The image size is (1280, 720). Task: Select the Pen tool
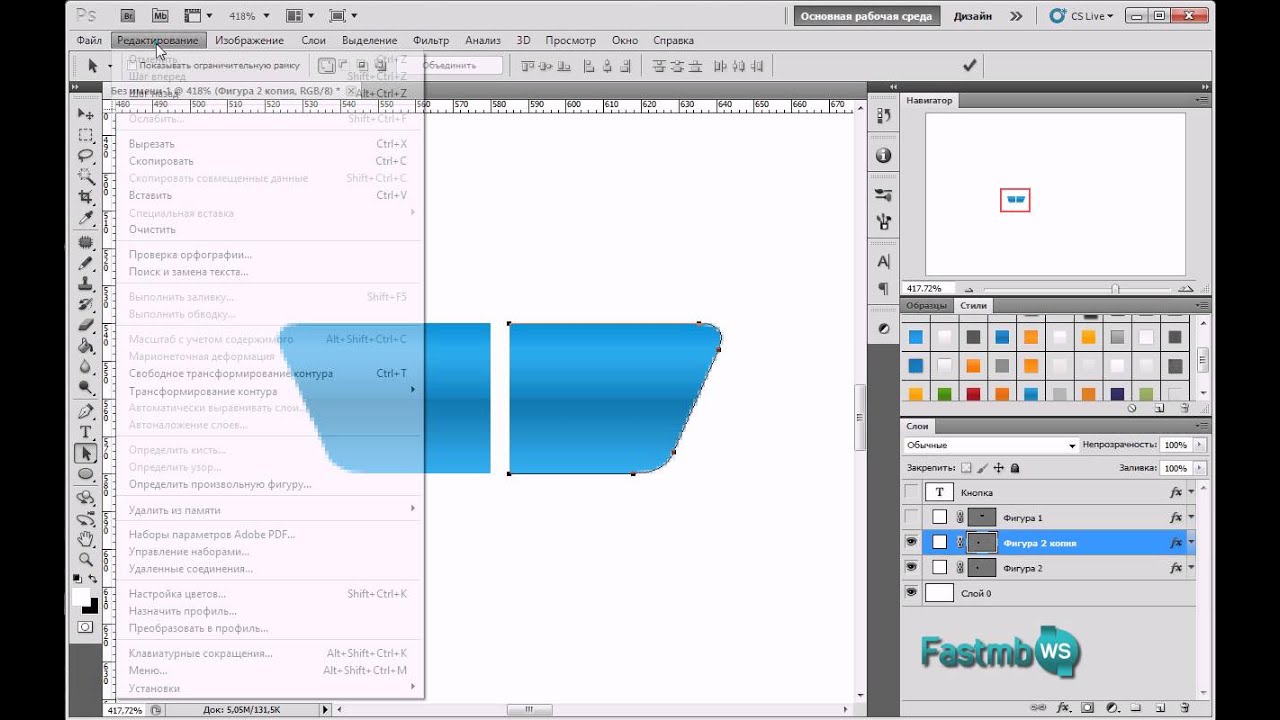pos(86,411)
